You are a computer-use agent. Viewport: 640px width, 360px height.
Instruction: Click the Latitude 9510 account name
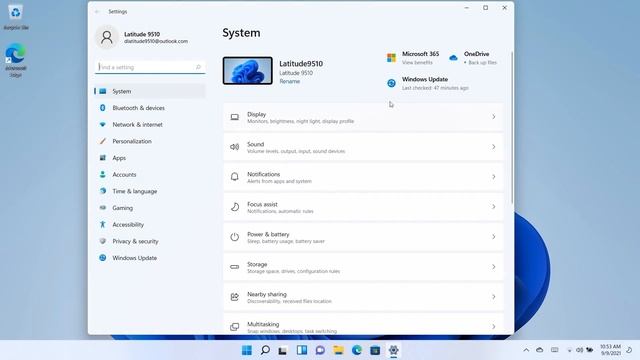click(142, 34)
